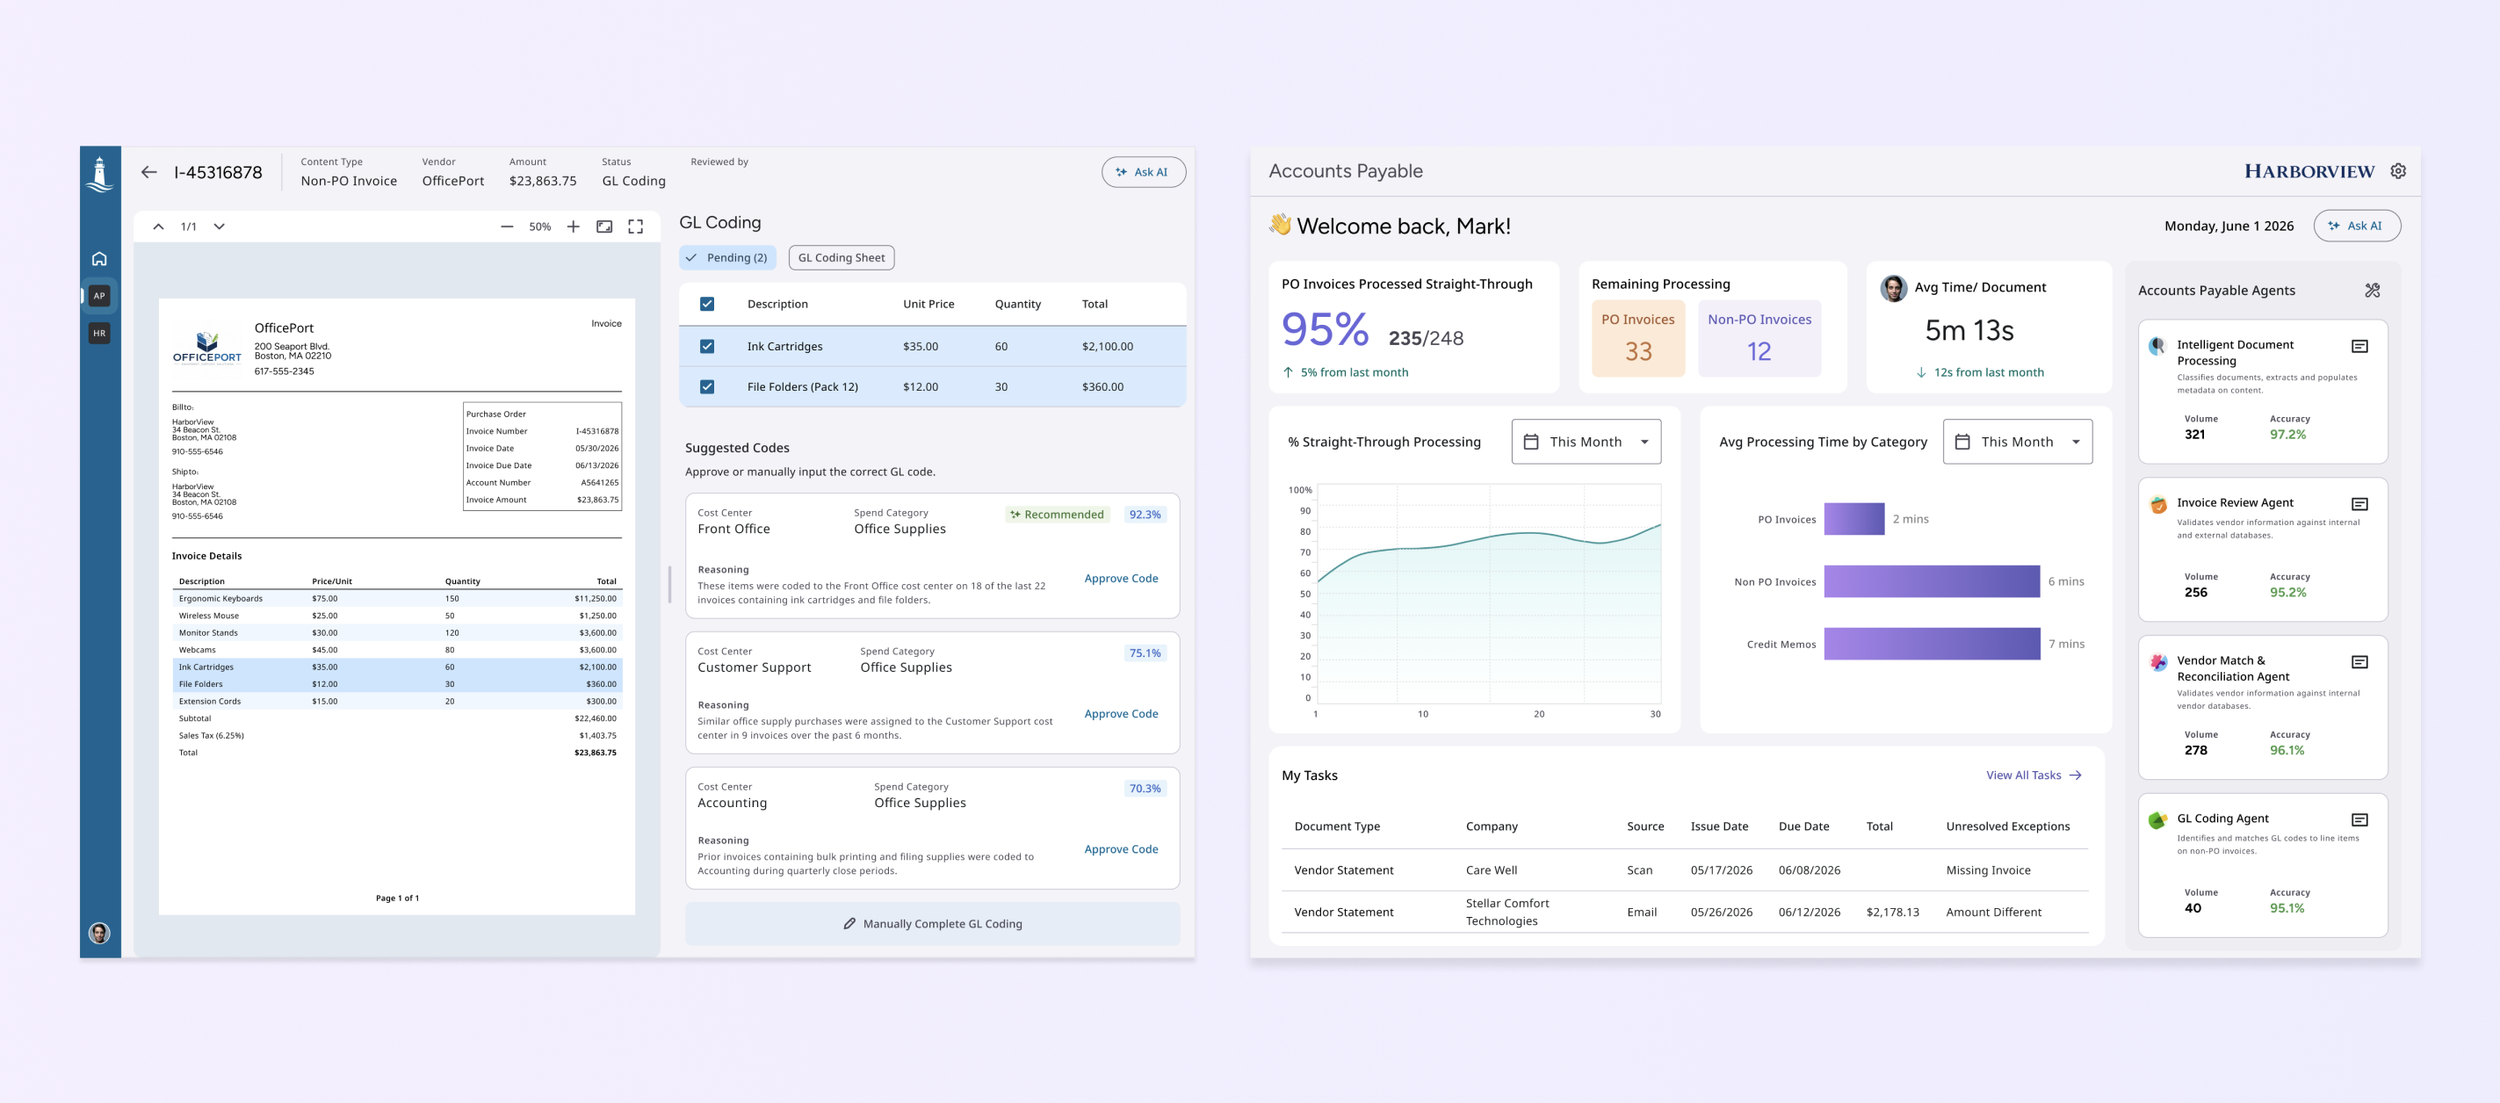This screenshot has width=2500, height=1103.
Task: Open Straight-Through Processing This Month dropdown
Action: 1586,442
